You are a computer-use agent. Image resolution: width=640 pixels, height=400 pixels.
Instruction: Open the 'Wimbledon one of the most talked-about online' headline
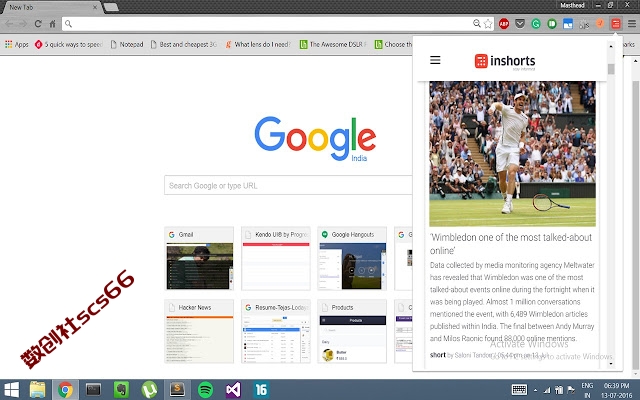(x=511, y=244)
